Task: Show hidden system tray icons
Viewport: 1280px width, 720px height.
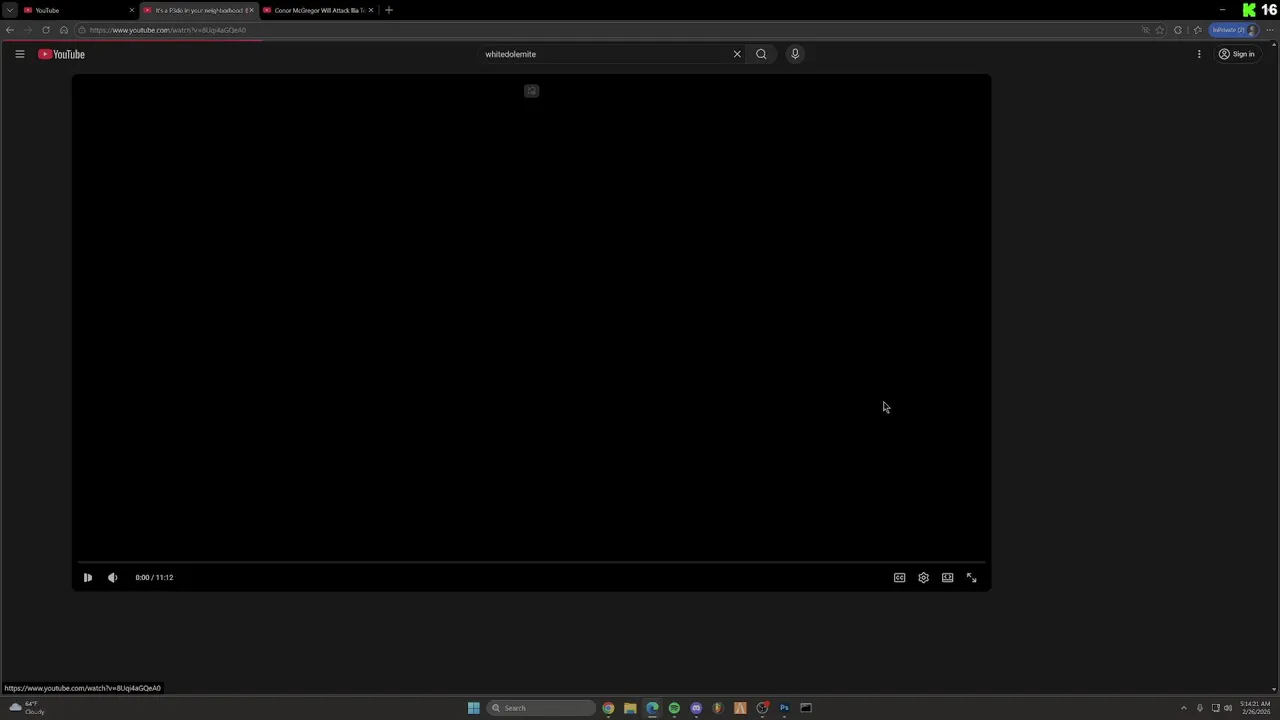Action: point(1184,708)
